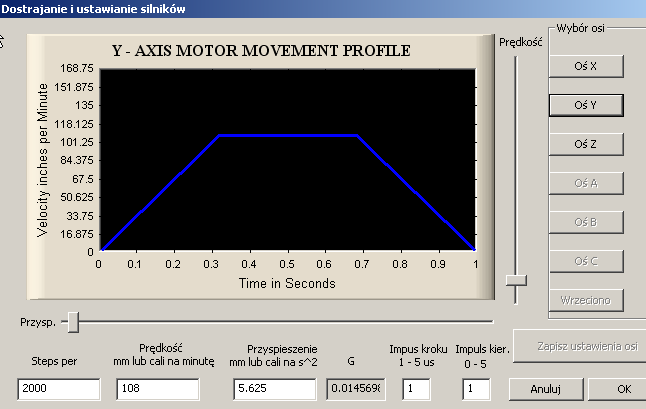Click the disabled Oś B button
This screenshot has width=646, height=409.
click(x=586, y=222)
